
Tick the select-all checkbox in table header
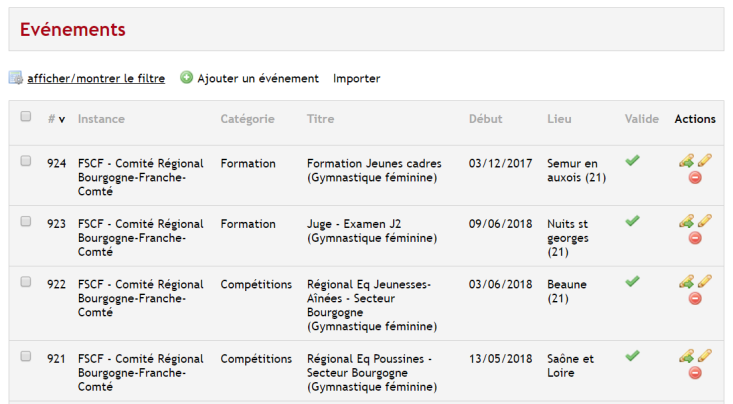(26, 116)
